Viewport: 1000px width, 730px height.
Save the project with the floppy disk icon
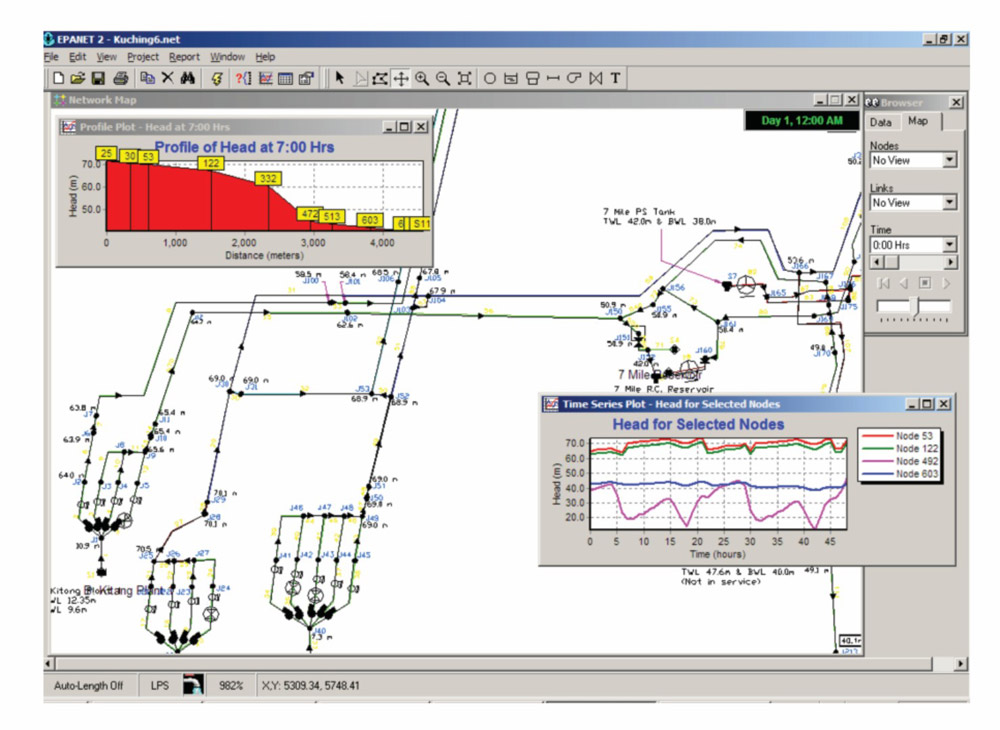coord(98,78)
